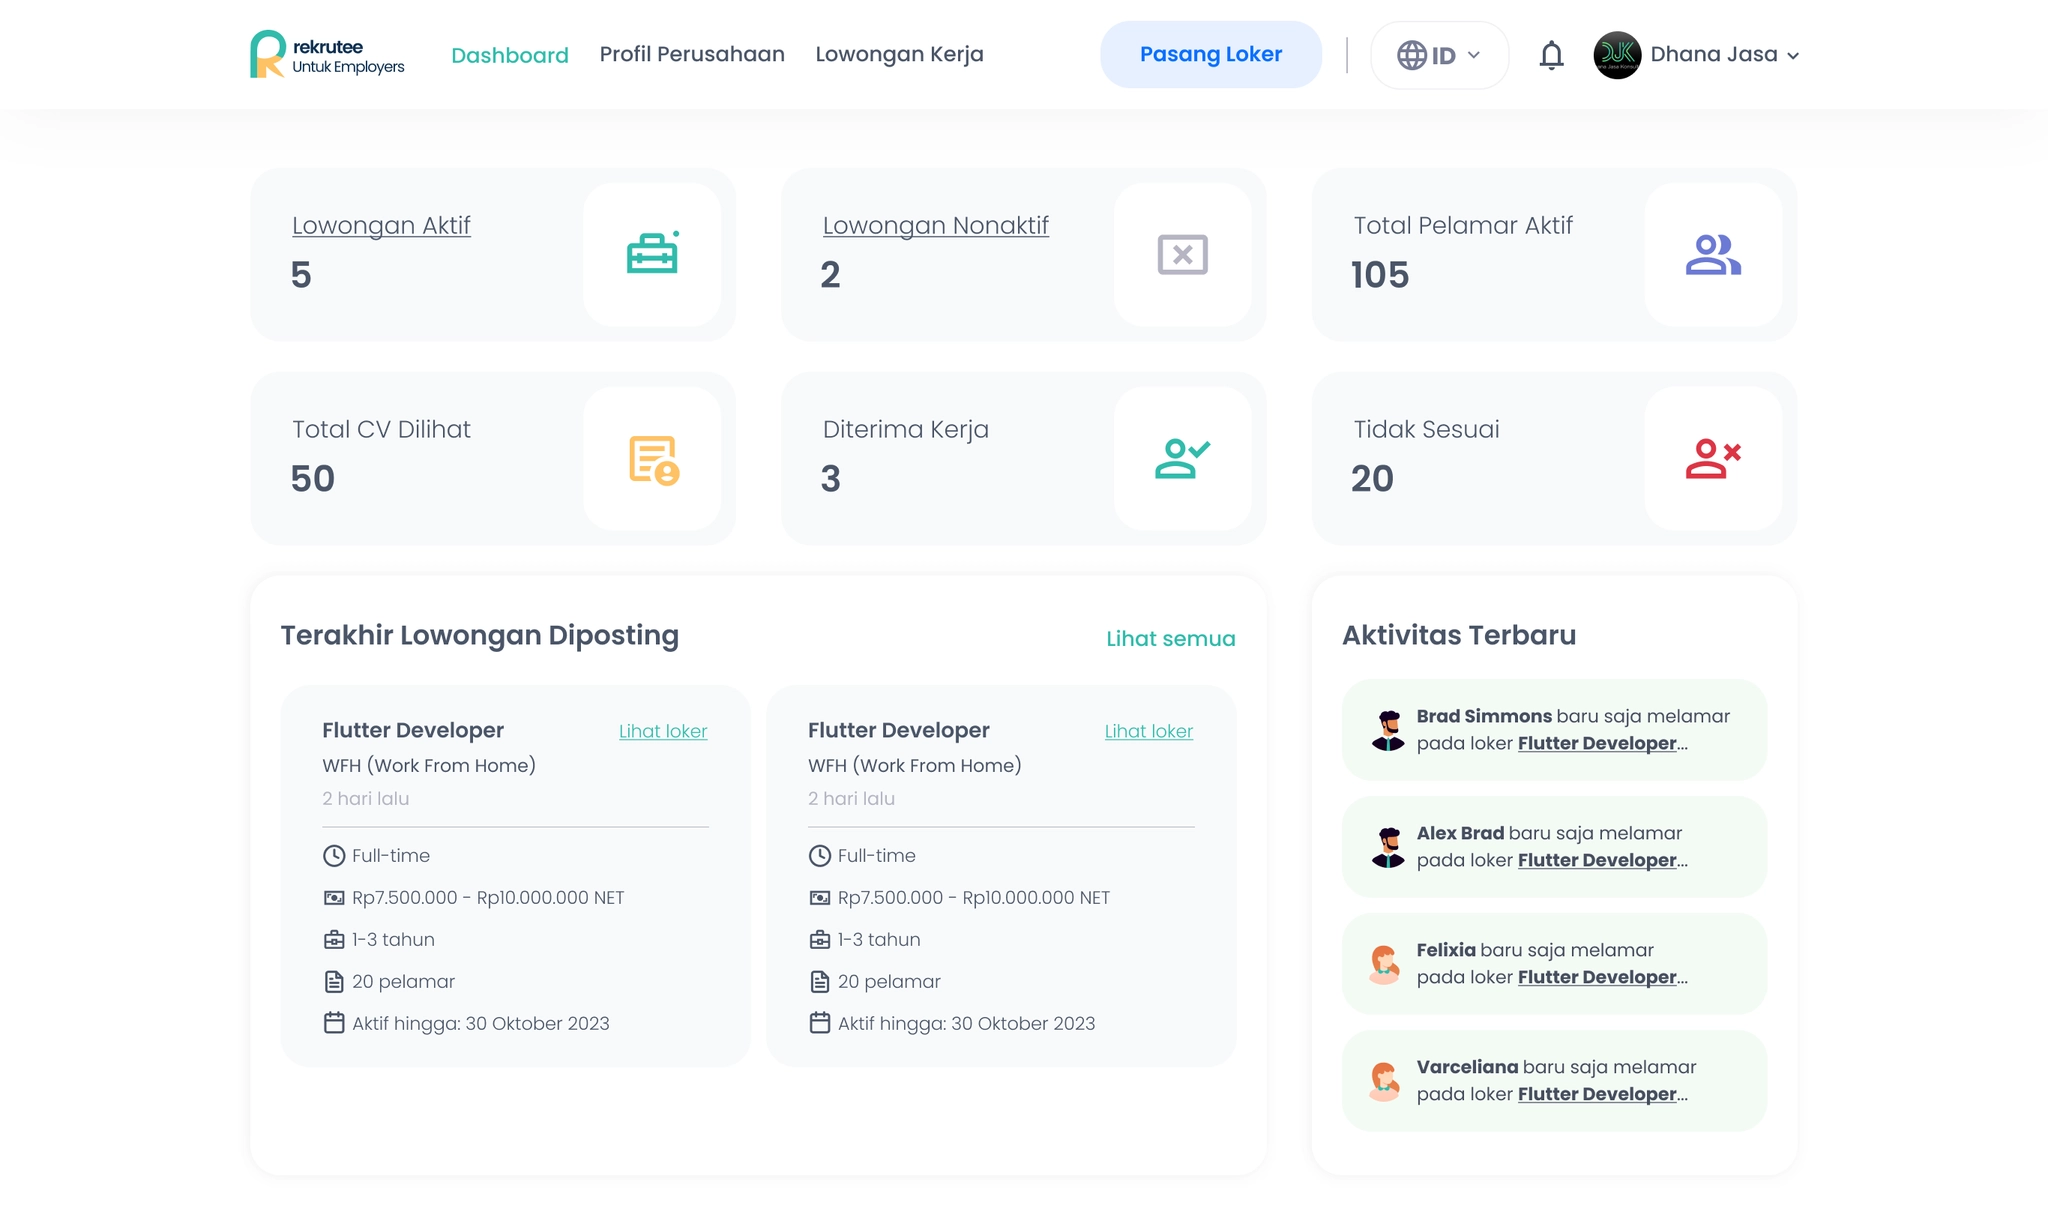Click the Lowongan Aktif title link
2048x1205 pixels.
coord(381,225)
